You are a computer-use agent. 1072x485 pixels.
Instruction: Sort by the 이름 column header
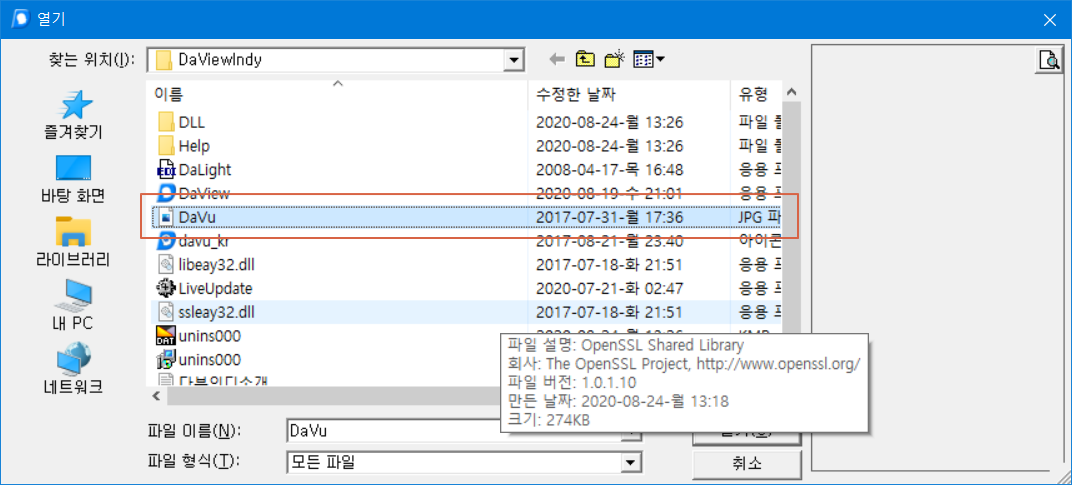tap(337, 94)
